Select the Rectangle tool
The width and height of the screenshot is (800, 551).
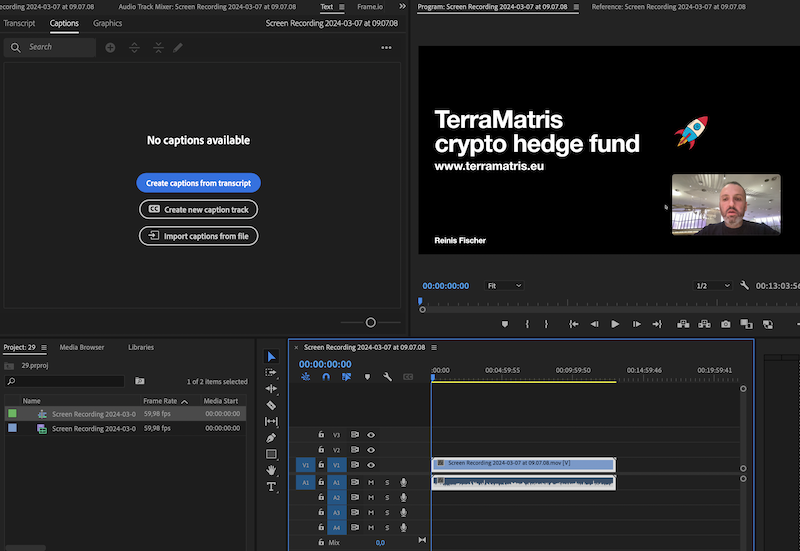tap(271, 454)
